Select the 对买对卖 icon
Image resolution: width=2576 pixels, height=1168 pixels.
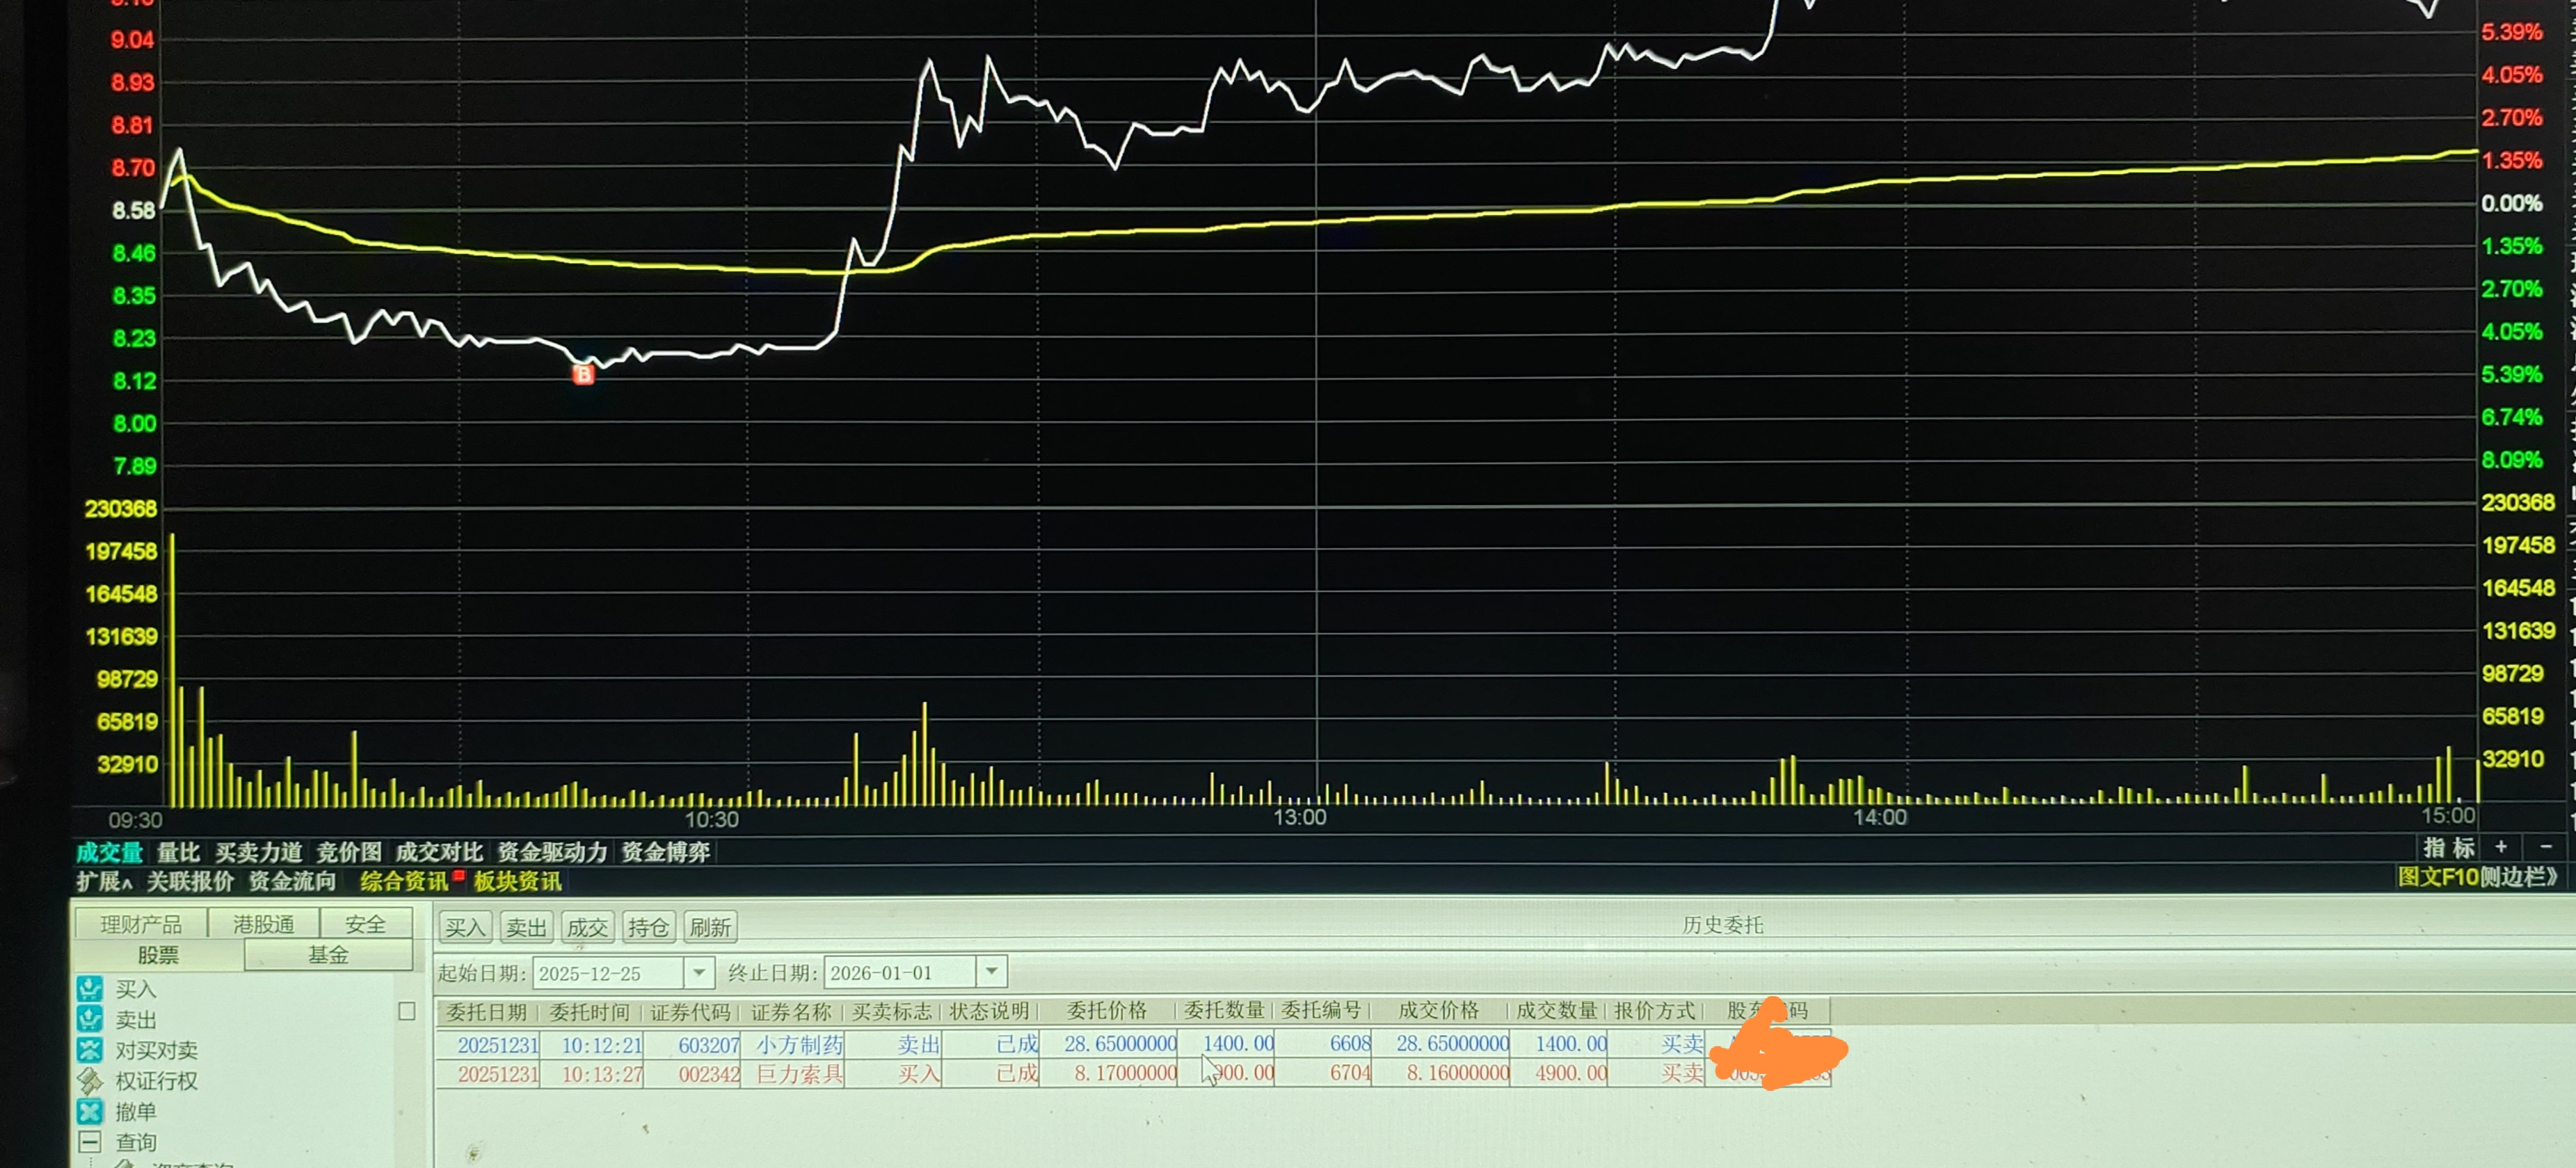[90, 1050]
